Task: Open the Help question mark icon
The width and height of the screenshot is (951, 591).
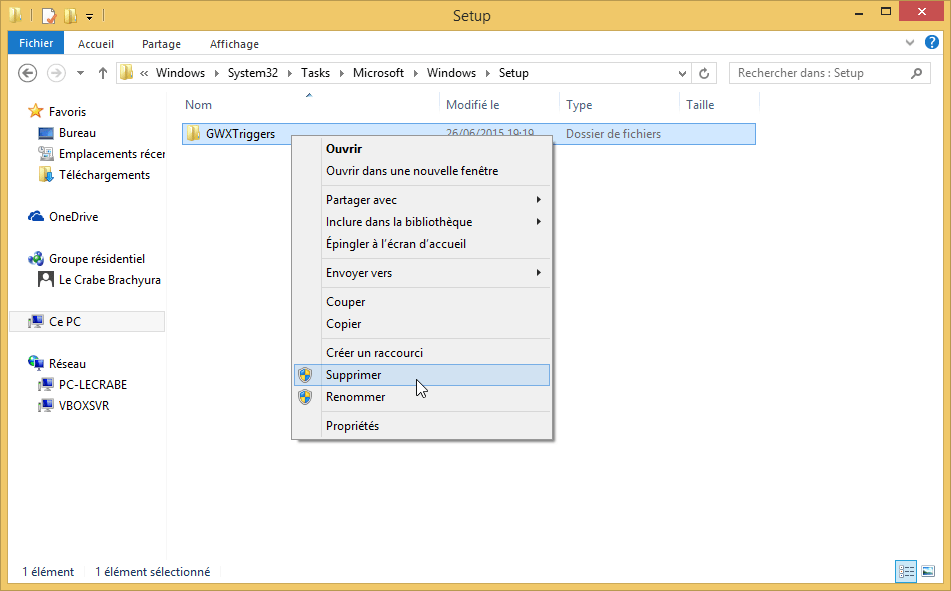Action: point(932,42)
